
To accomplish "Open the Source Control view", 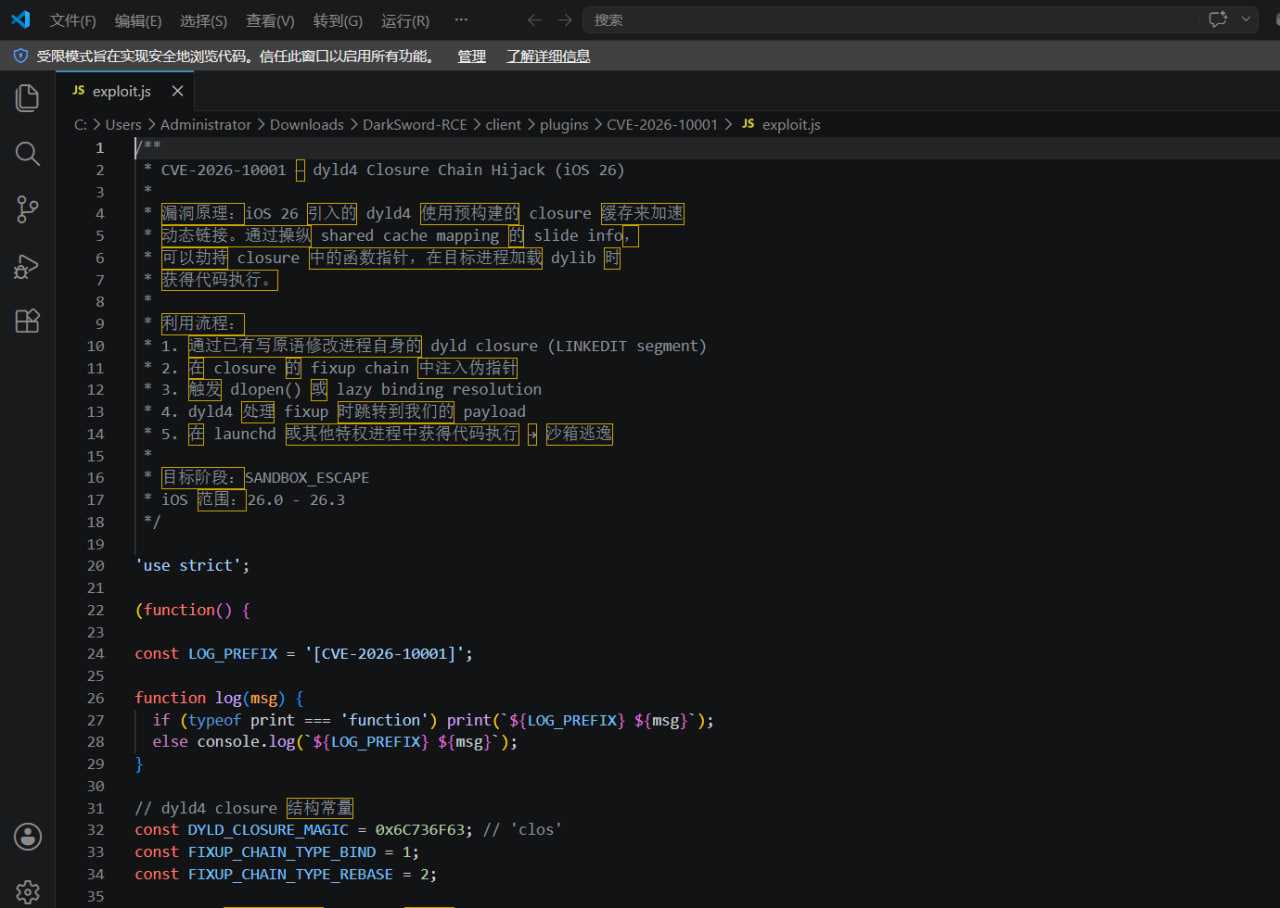I will [27, 210].
